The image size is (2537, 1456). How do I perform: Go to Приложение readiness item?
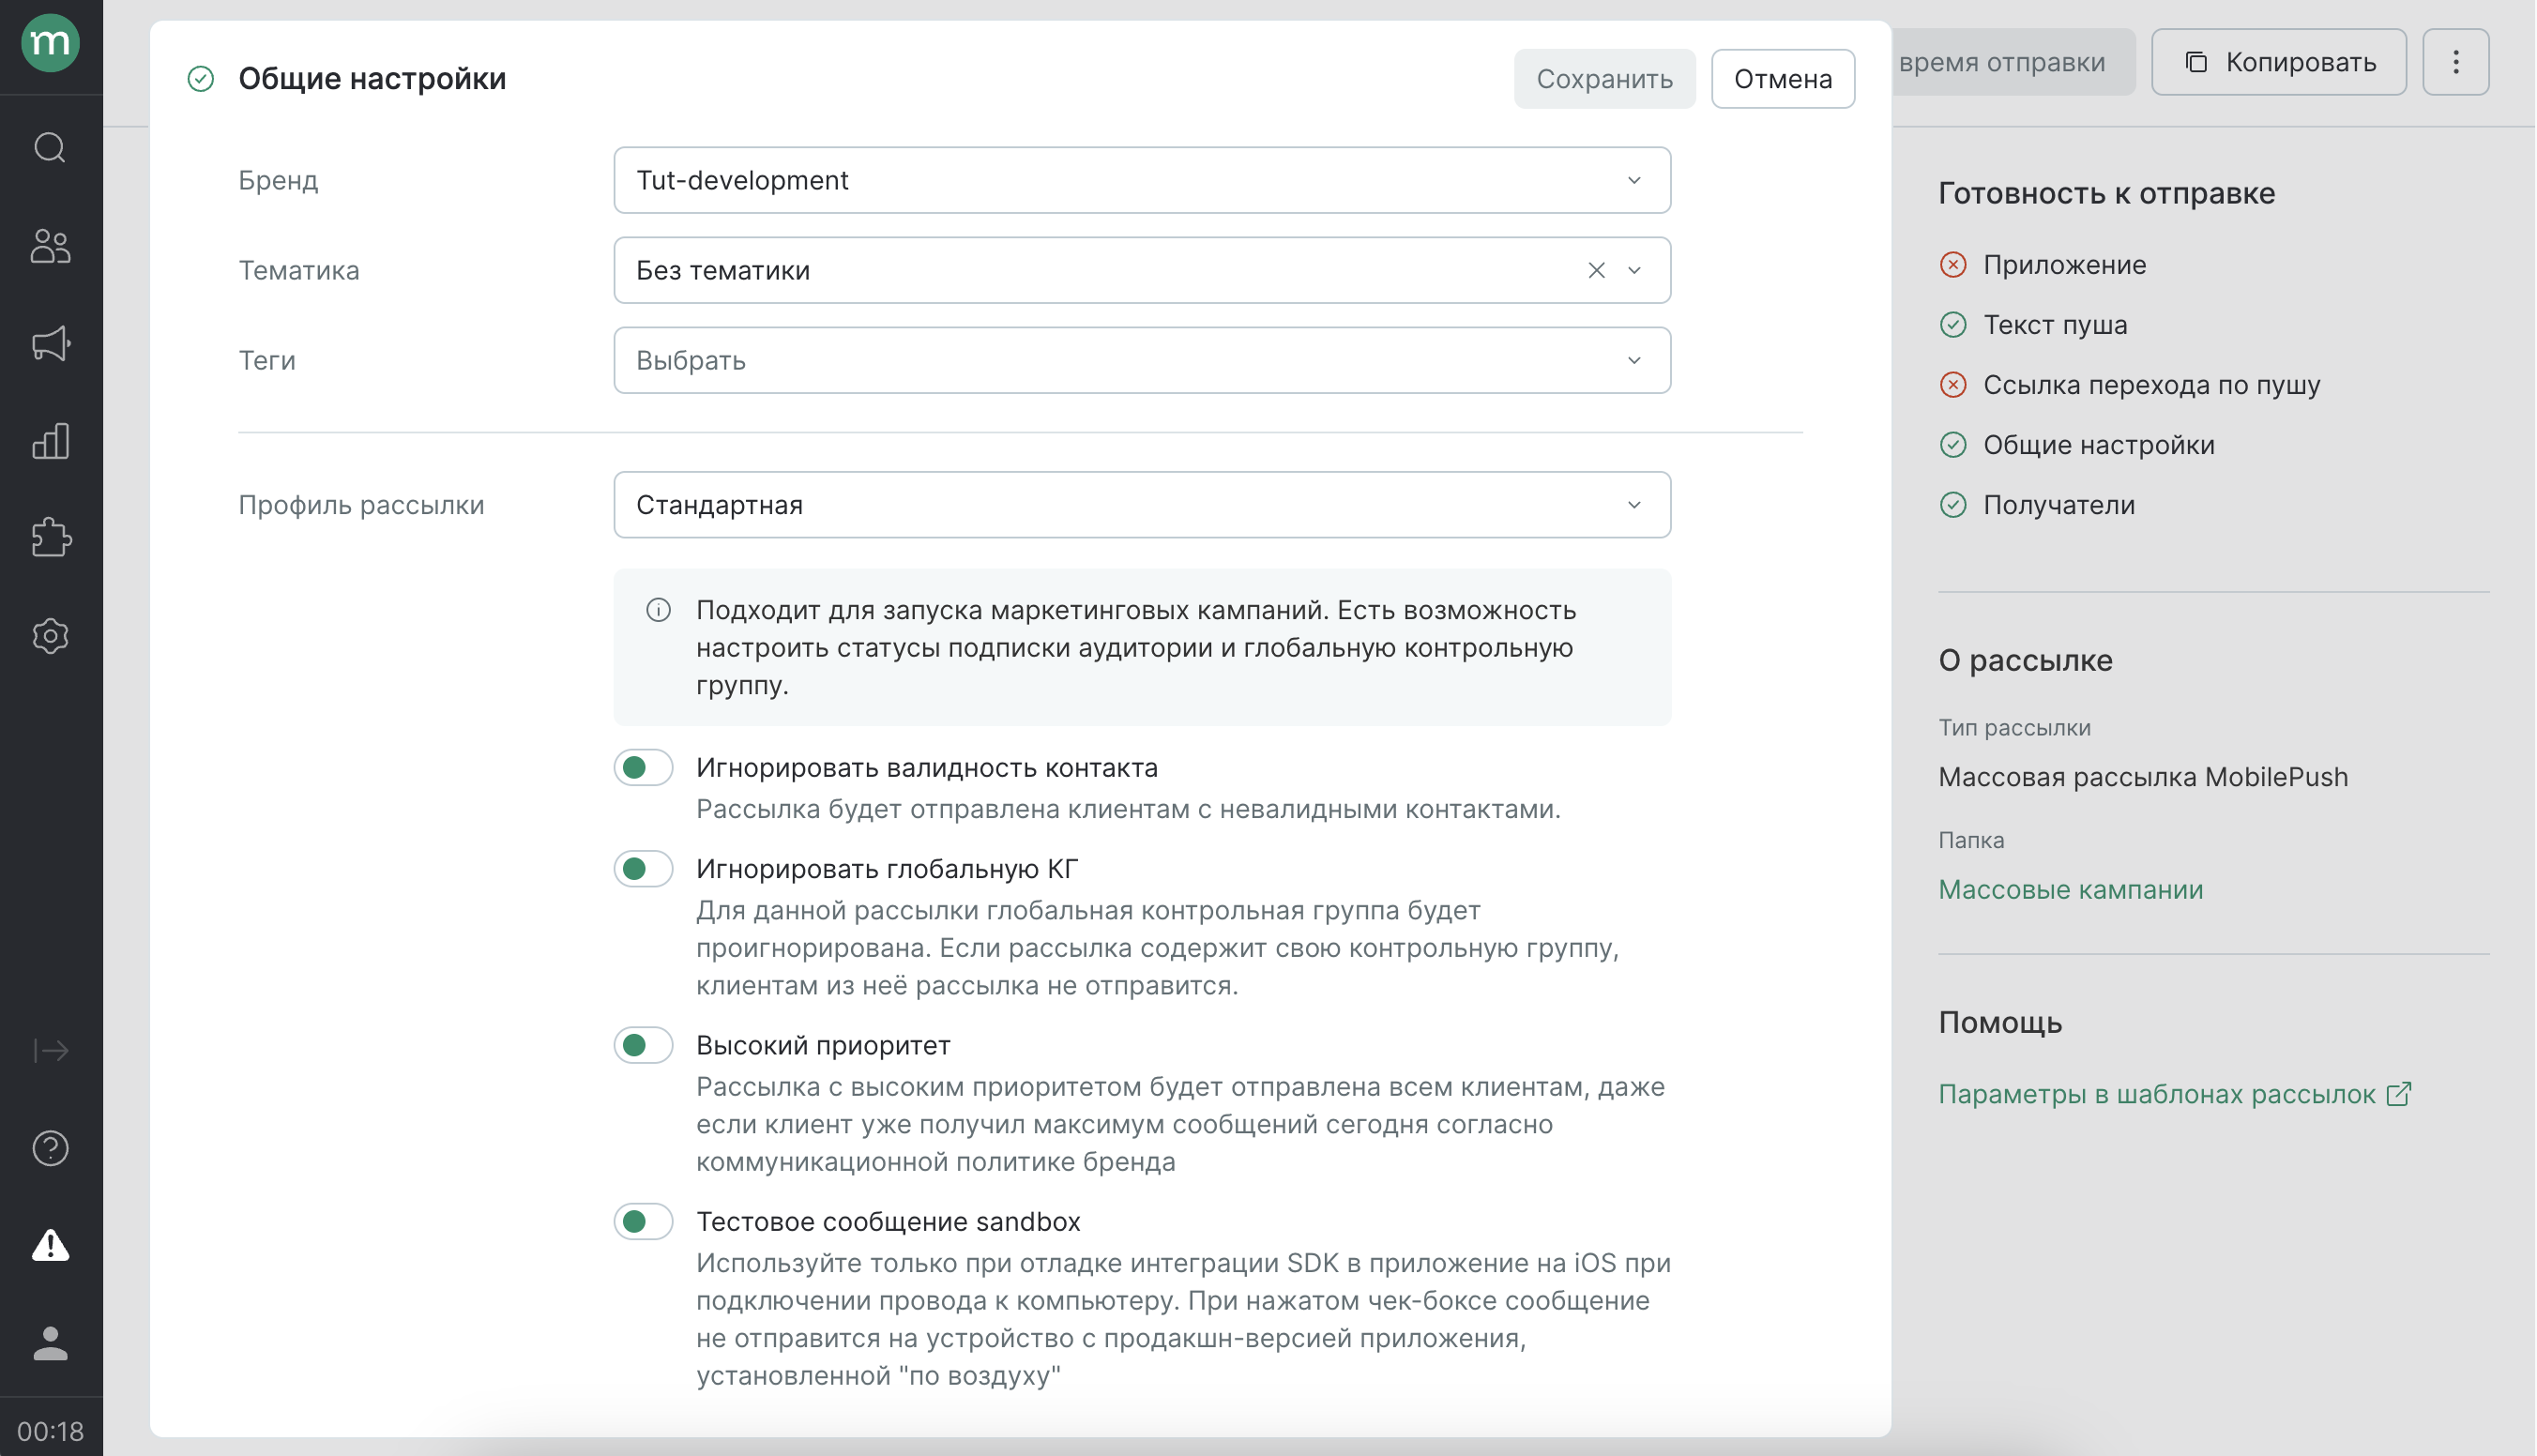pos(2064,265)
